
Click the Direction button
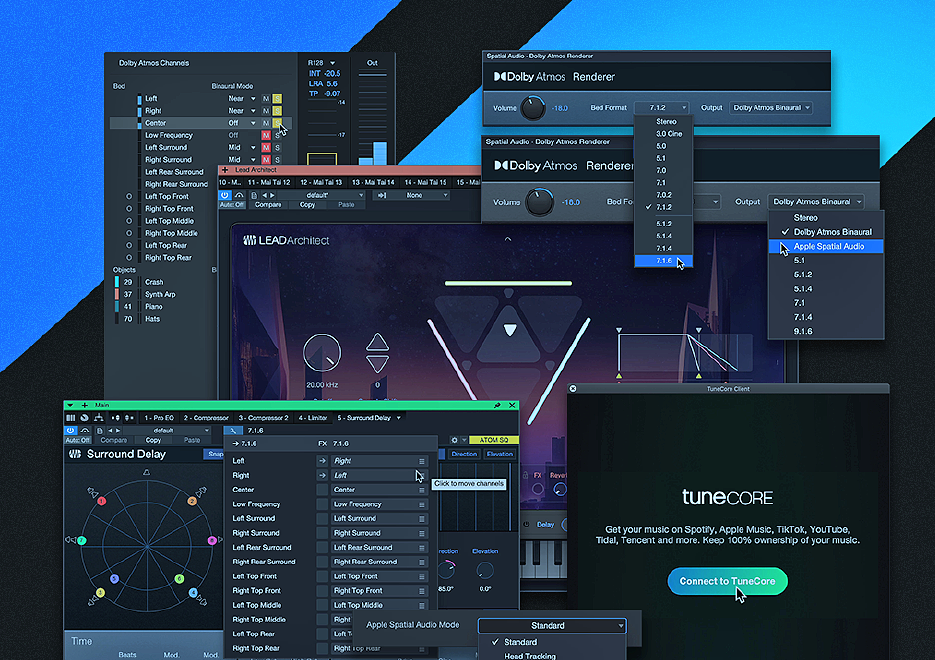pyautogui.click(x=464, y=454)
